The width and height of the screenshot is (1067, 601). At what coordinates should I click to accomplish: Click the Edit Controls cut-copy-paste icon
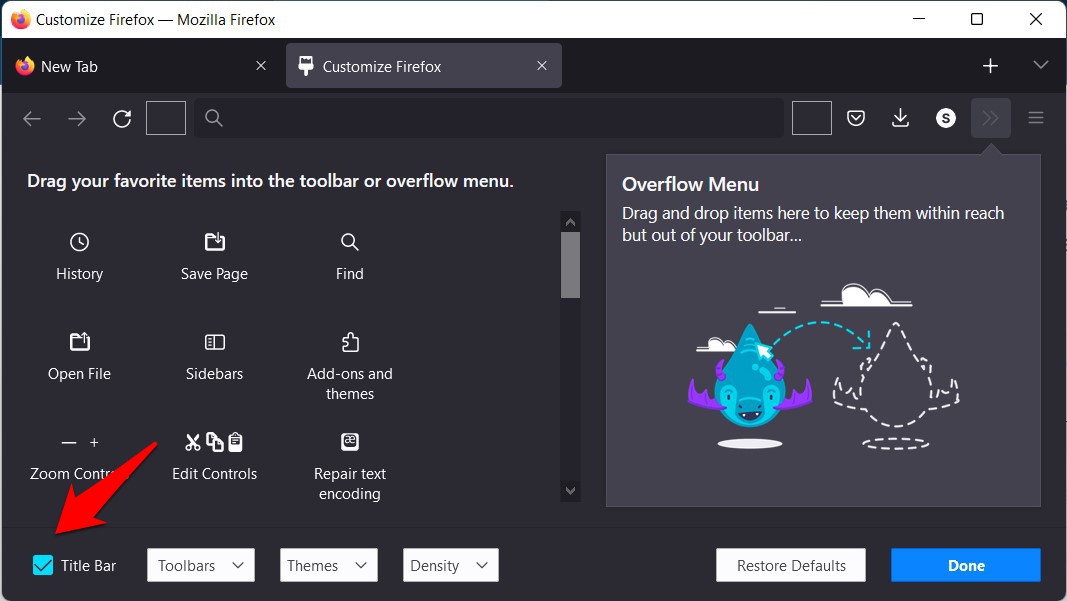214,442
